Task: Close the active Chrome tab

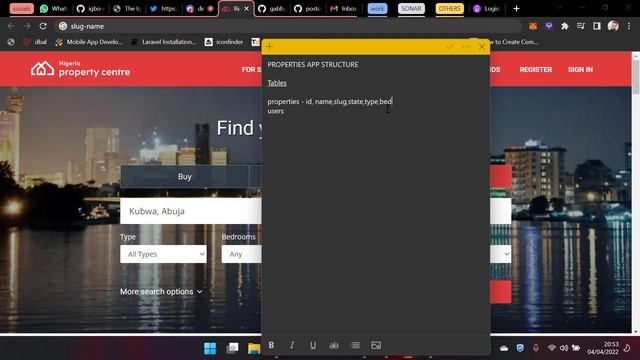Action: [x=247, y=9]
